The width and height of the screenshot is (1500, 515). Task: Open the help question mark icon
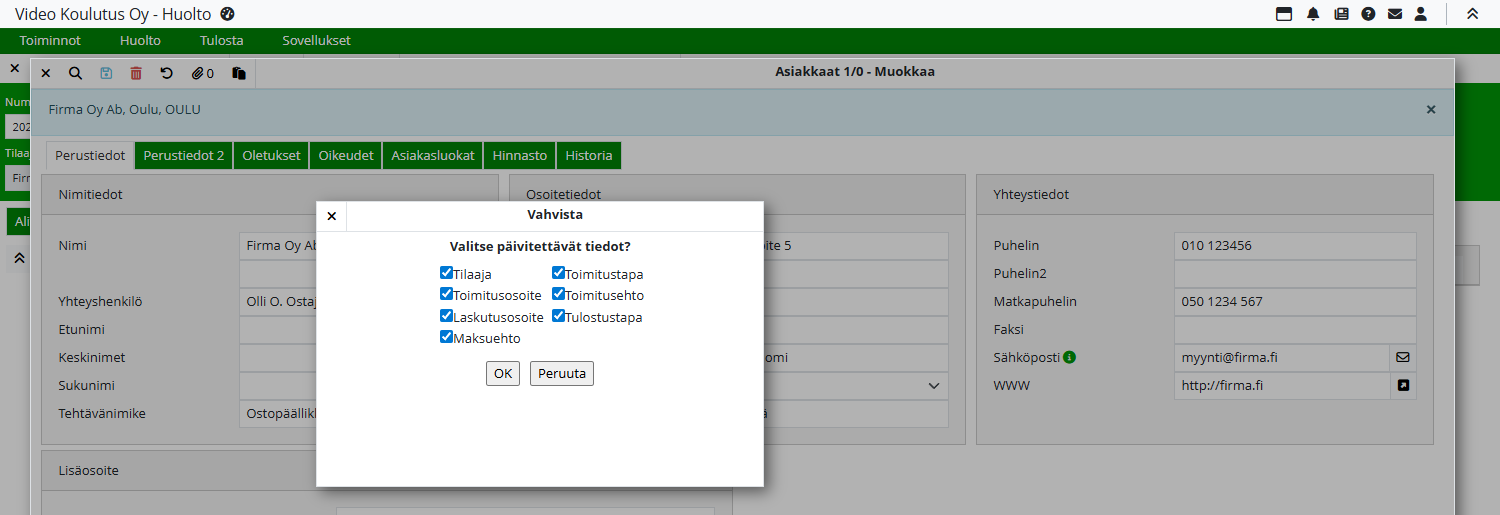click(x=1368, y=14)
